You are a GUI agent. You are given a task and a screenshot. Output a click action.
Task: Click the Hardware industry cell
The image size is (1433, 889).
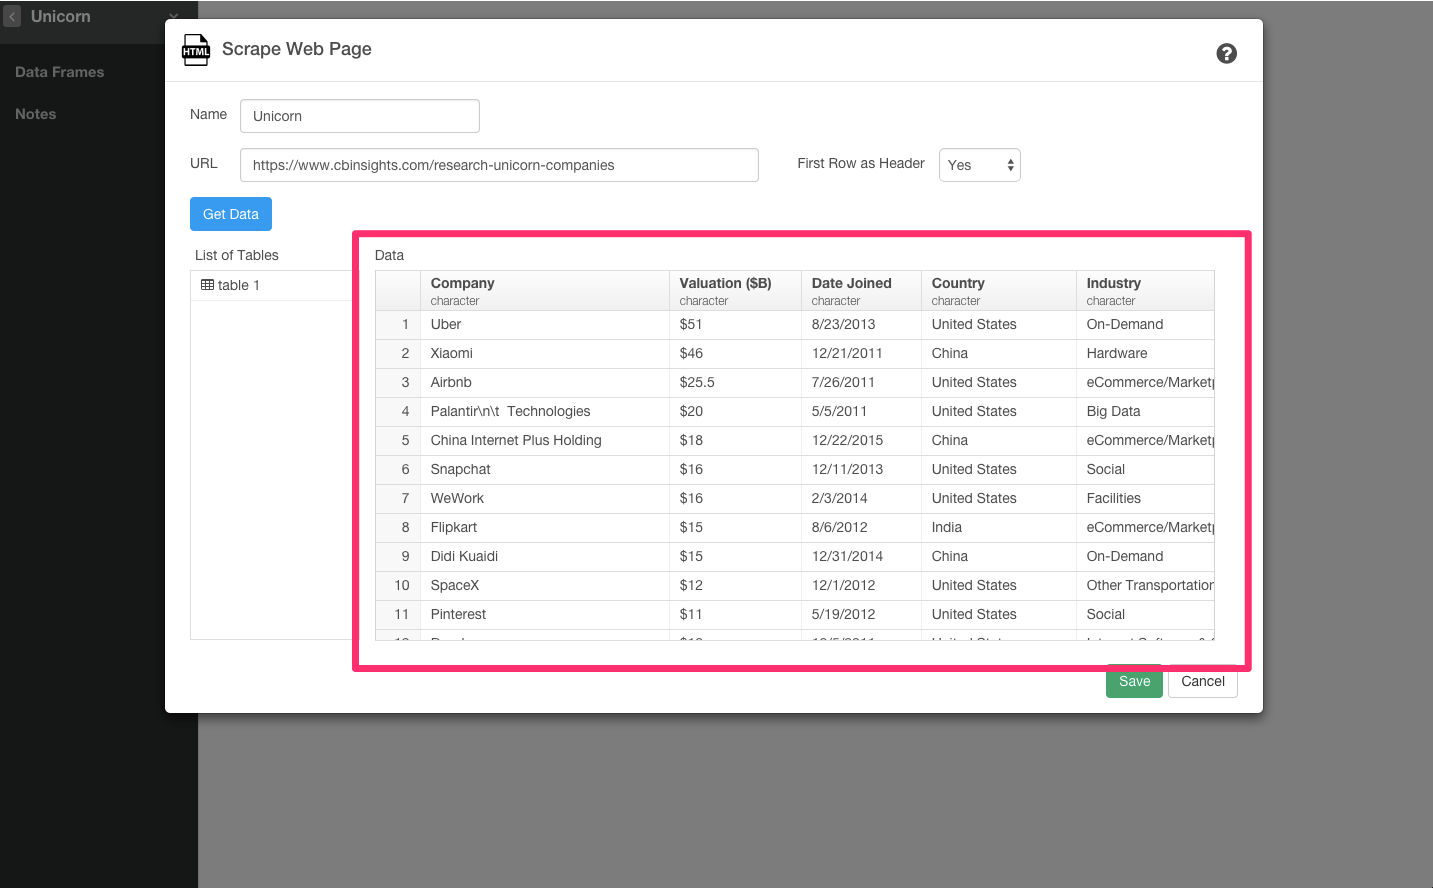pyautogui.click(x=1145, y=353)
